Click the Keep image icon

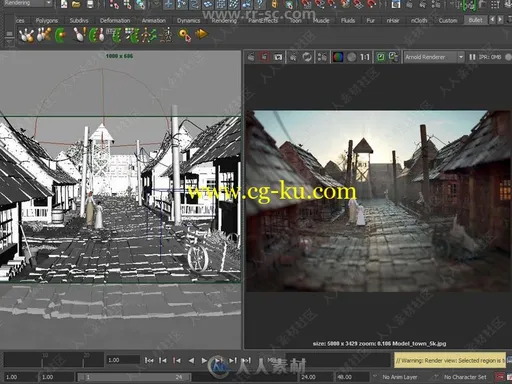tap(380, 57)
